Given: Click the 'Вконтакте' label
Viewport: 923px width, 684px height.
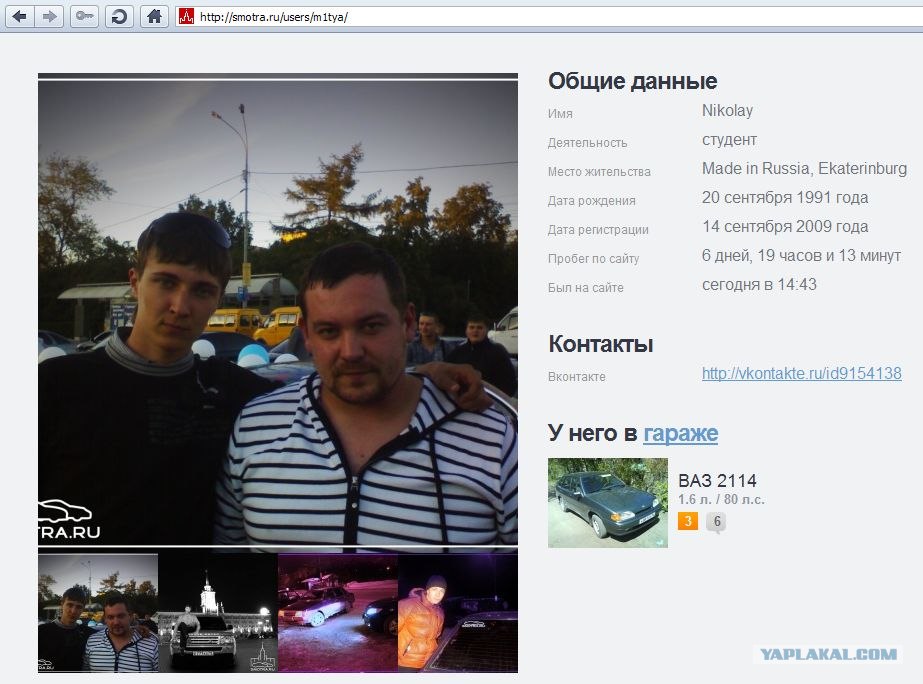Looking at the screenshot, I should pyautogui.click(x=576, y=377).
